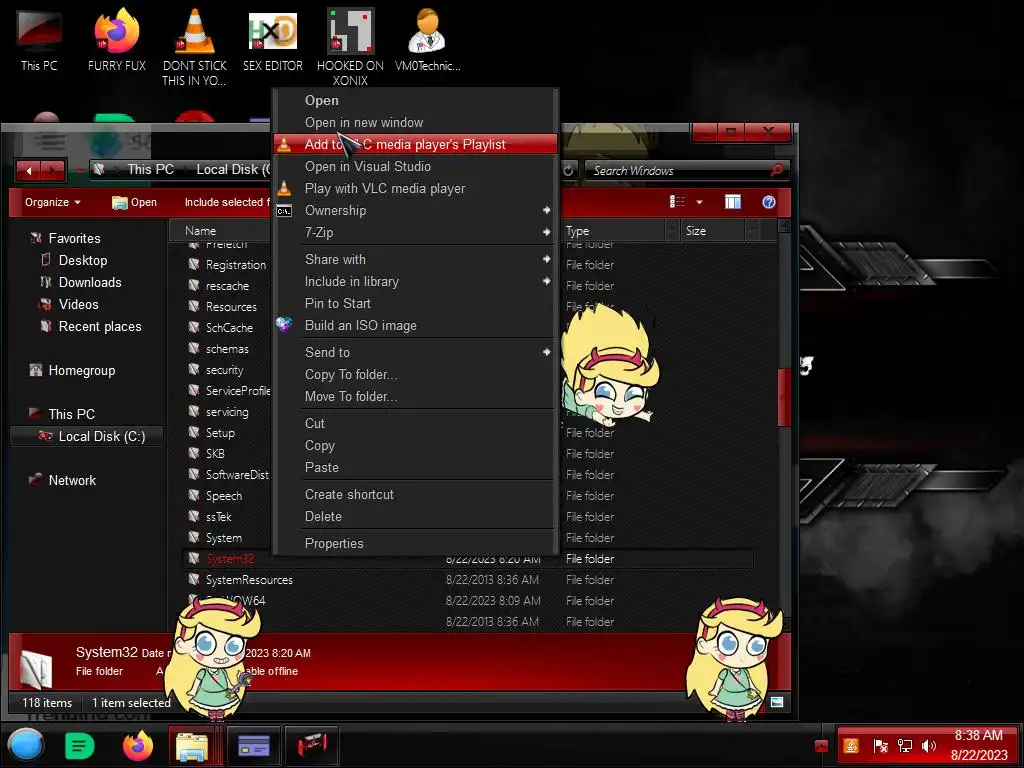Select Downloads in navigation pane

[89, 282]
